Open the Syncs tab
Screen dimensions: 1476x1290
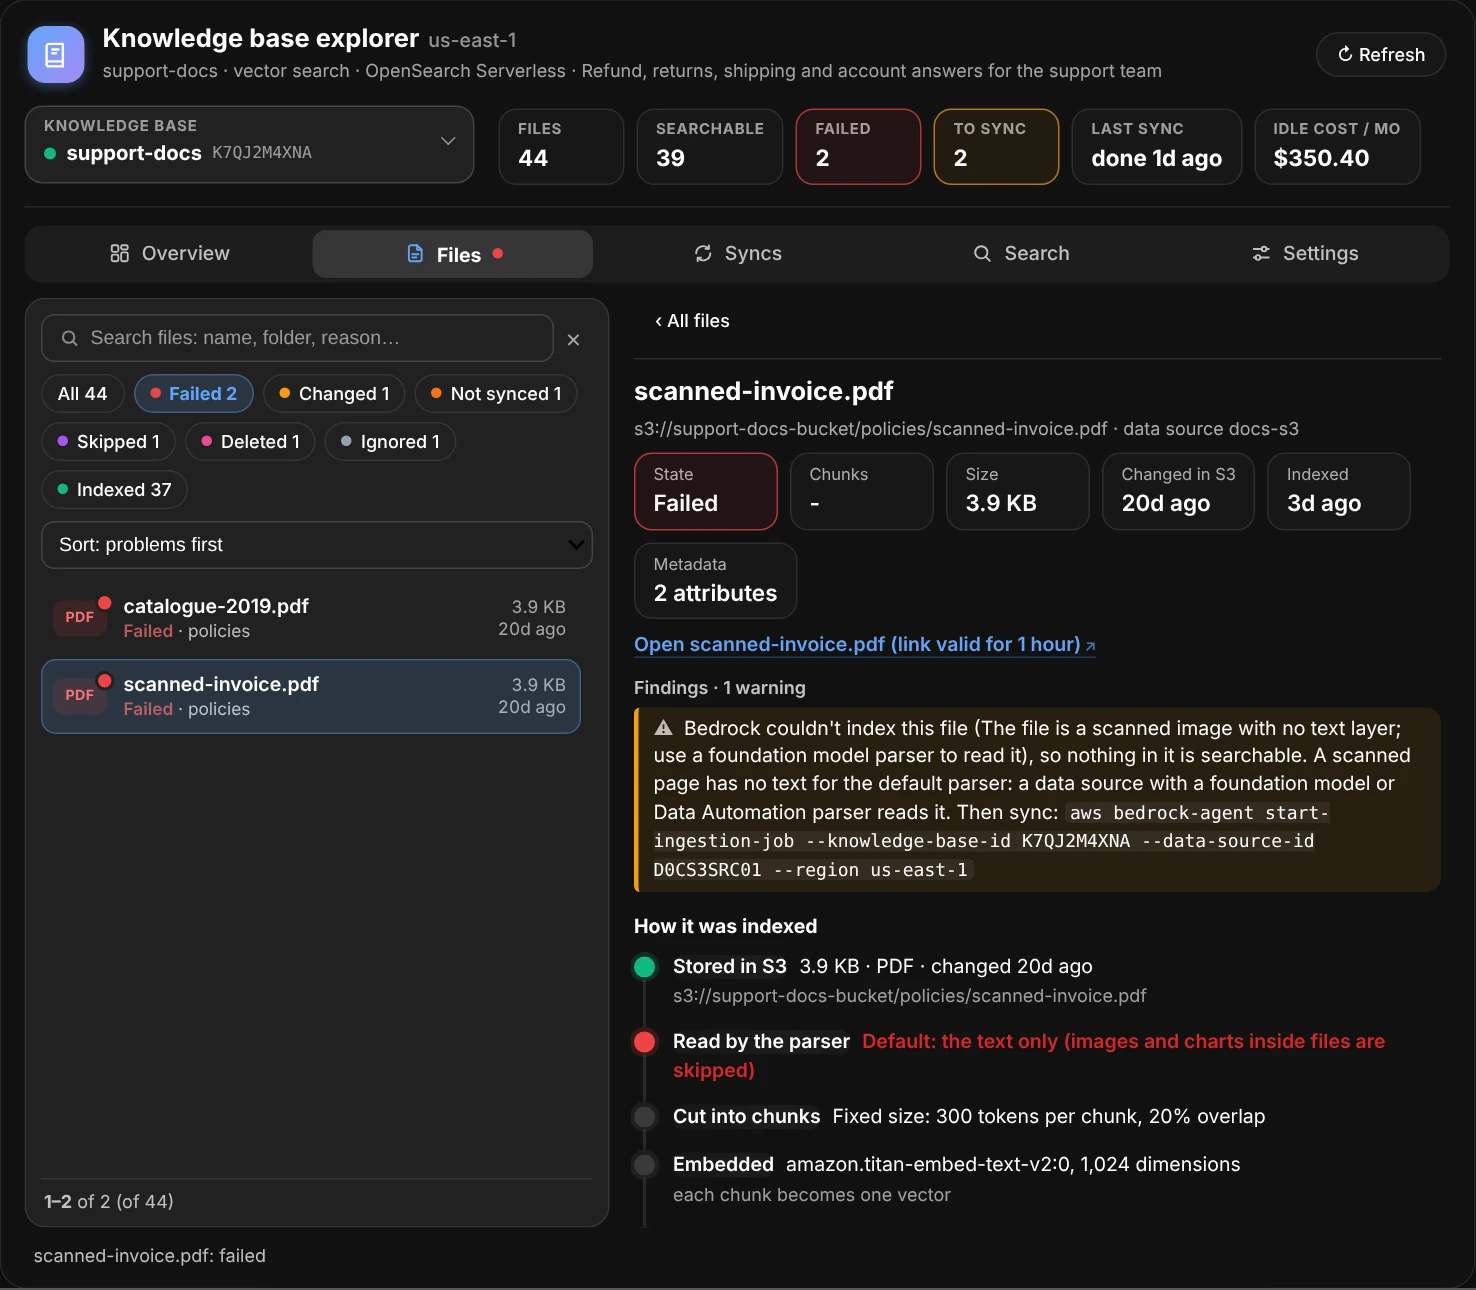point(738,254)
